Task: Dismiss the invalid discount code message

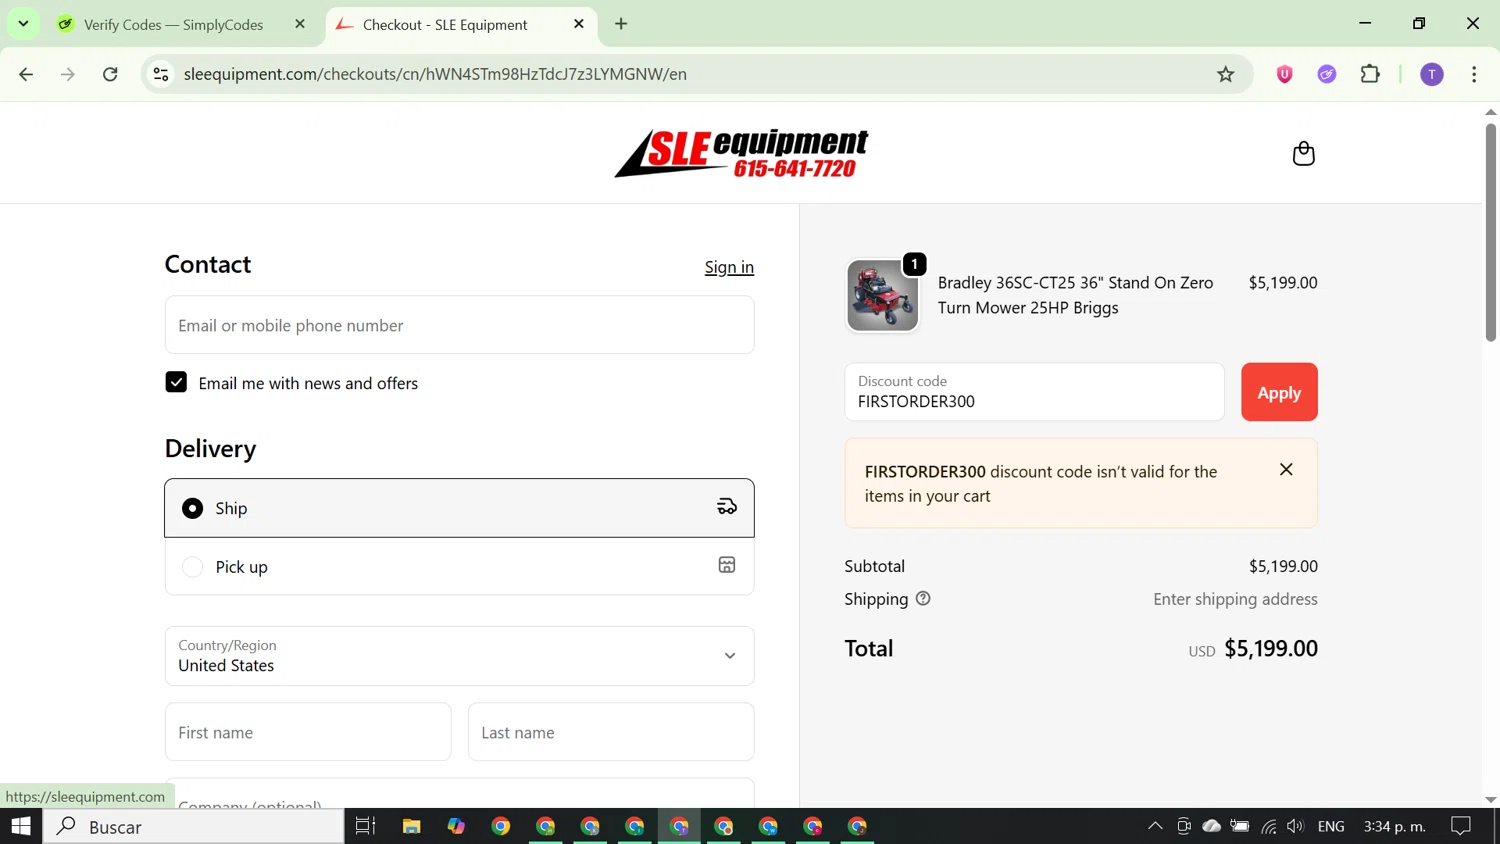Action: pos(1286,469)
